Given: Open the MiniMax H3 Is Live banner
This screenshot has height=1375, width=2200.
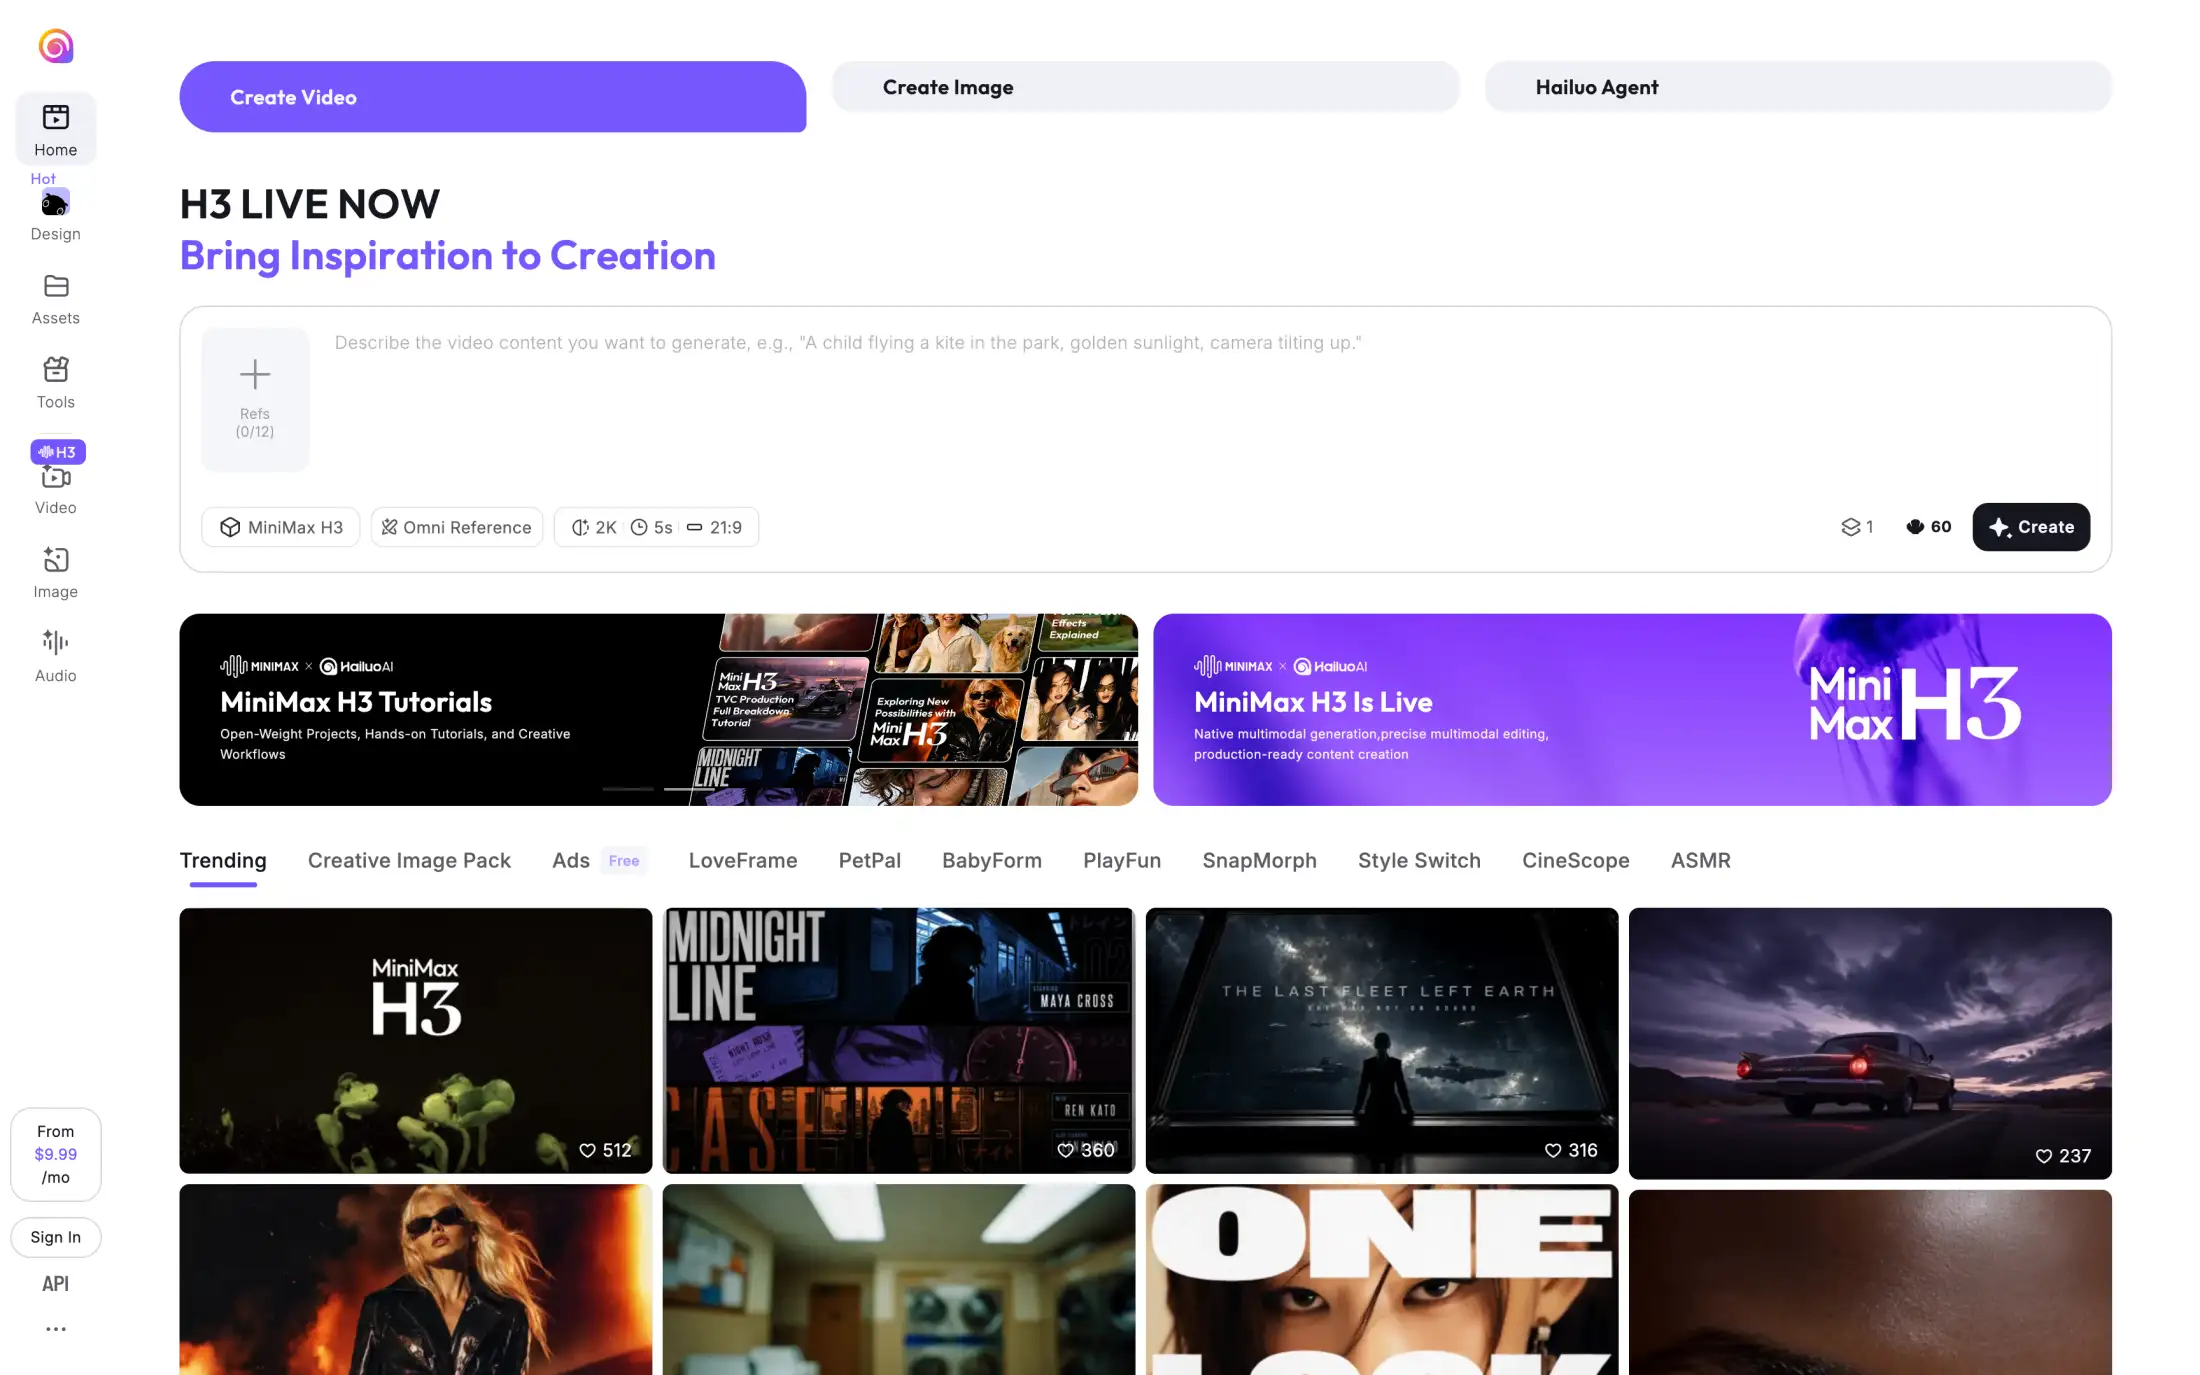Looking at the screenshot, I should [x=1632, y=710].
